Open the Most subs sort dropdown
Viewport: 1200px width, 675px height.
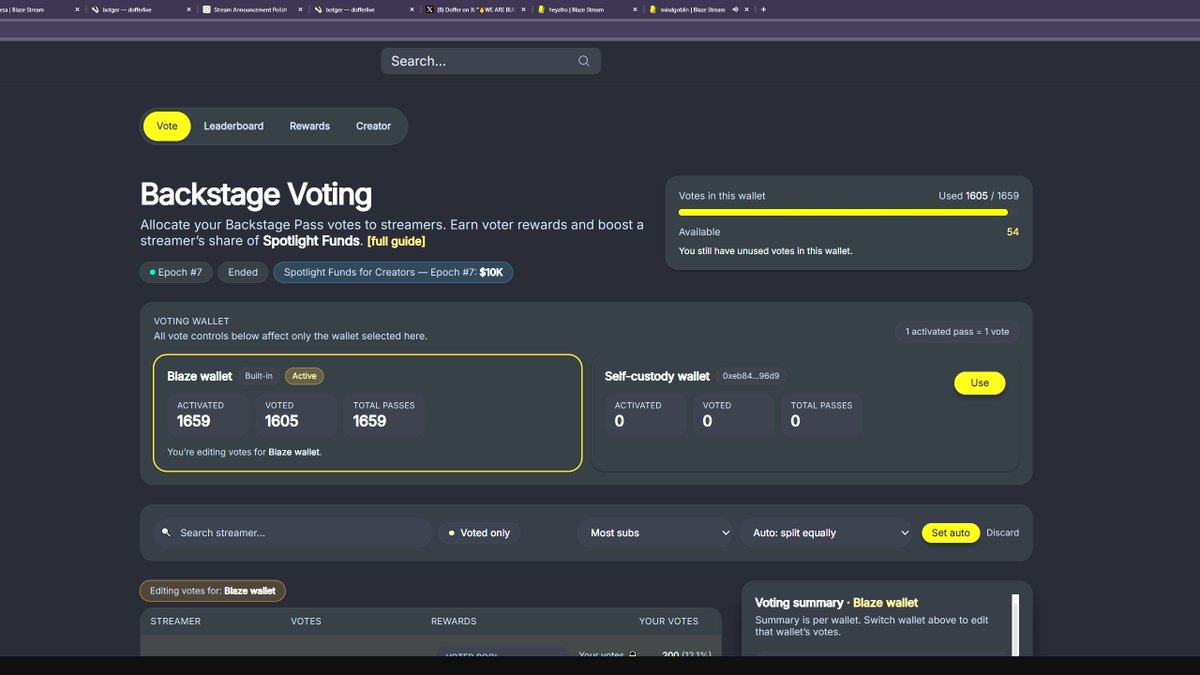coord(655,533)
